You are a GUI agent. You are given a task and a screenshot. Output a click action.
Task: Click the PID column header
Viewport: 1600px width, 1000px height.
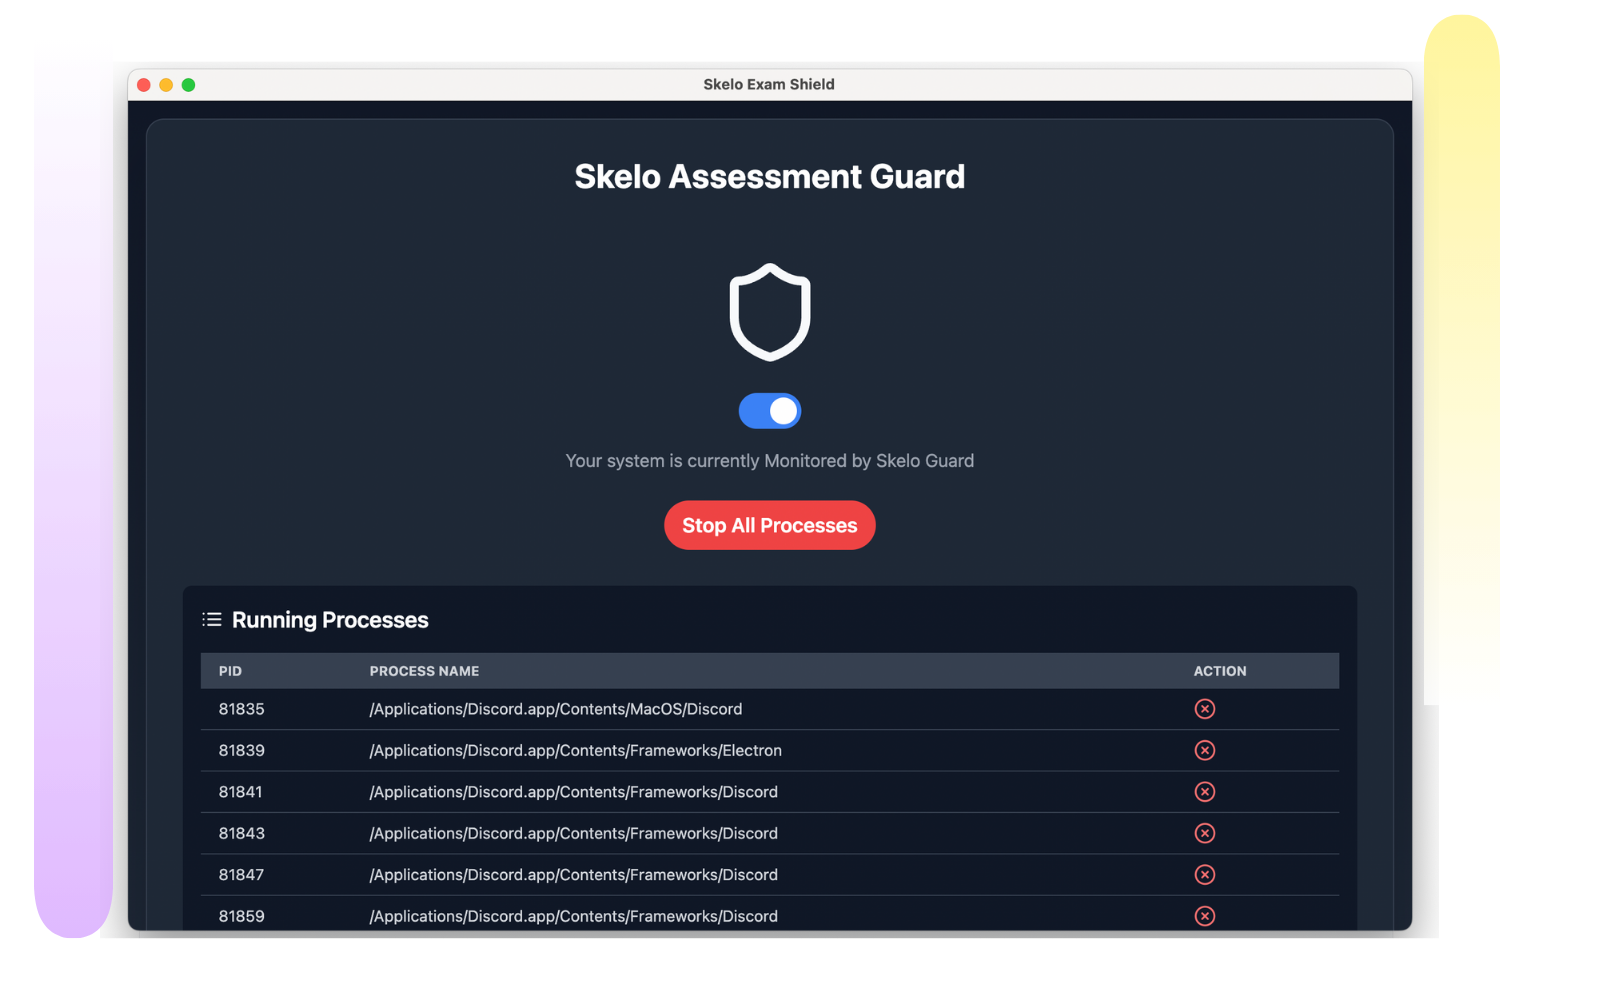coord(230,671)
